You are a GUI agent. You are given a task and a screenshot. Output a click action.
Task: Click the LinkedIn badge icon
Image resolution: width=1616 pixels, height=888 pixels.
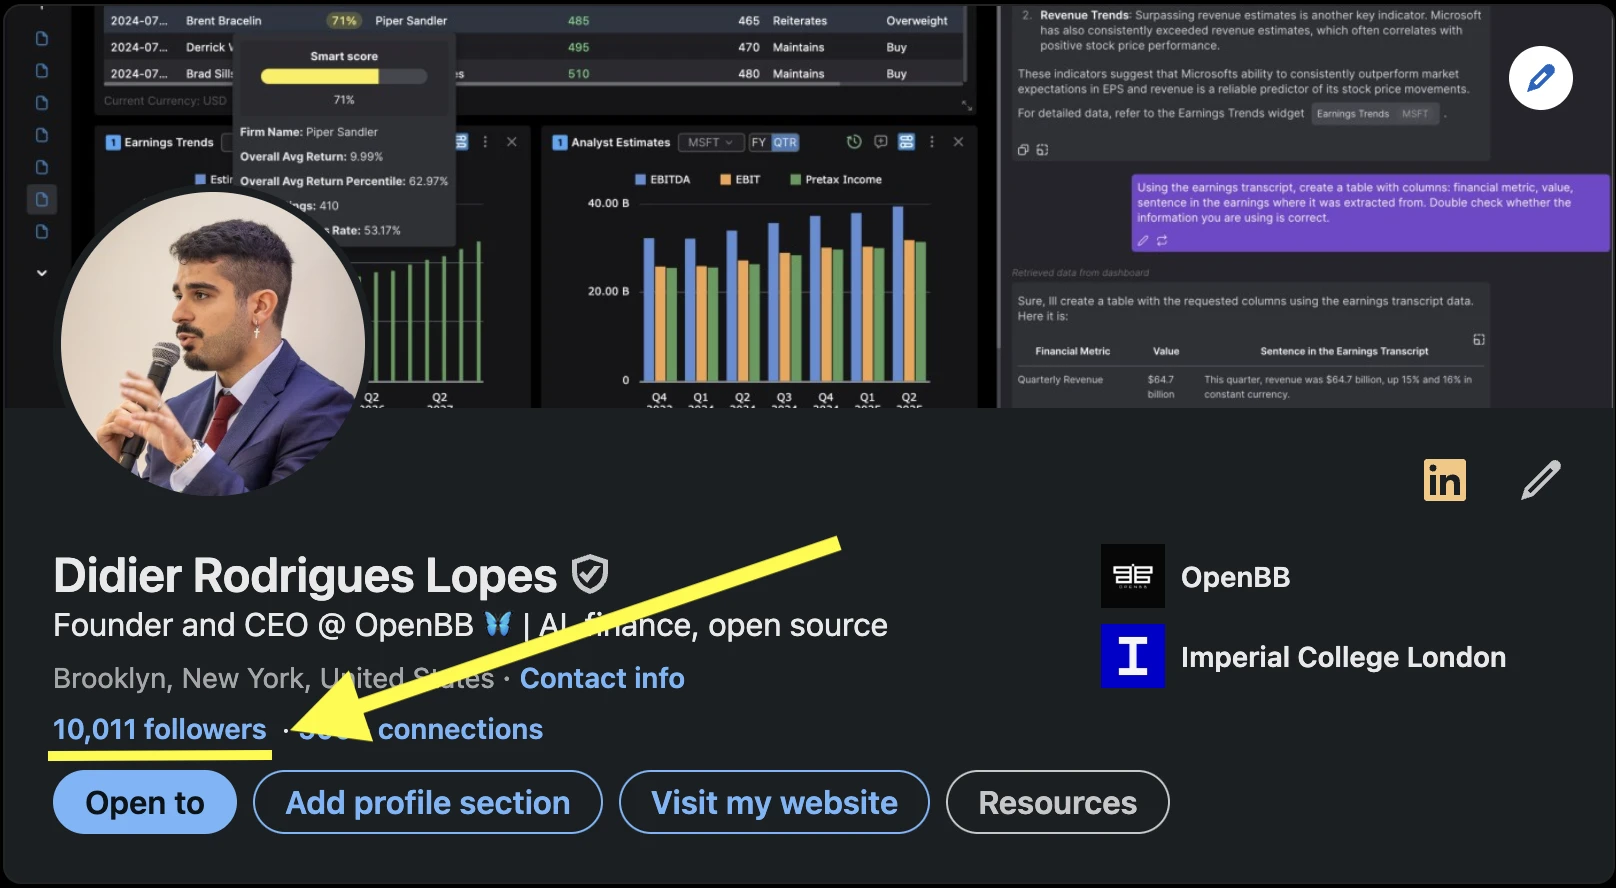(1444, 480)
